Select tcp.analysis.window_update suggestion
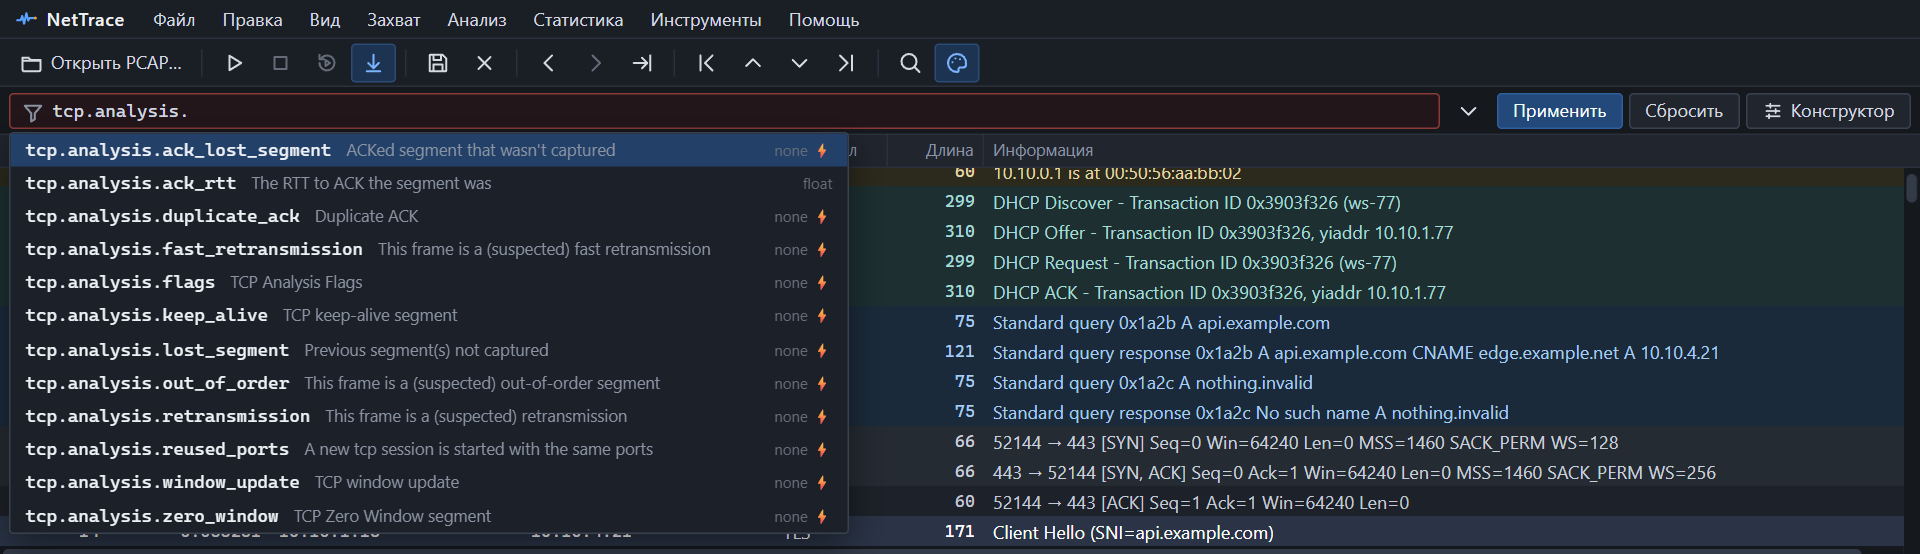1920x554 pixels. (x=429, y=482)
